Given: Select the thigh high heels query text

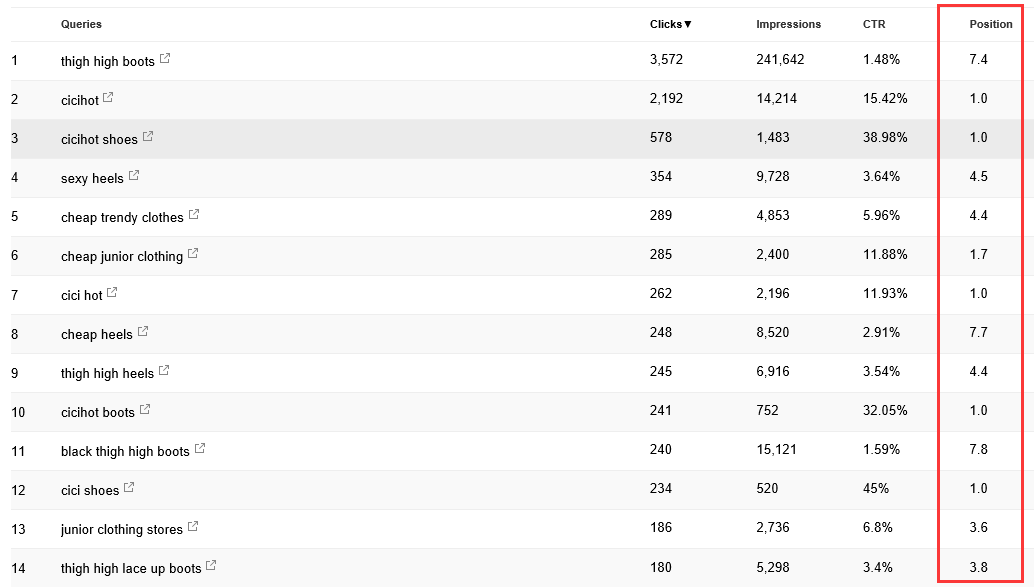Looking at the screenshot, I should tap(107, 373).
